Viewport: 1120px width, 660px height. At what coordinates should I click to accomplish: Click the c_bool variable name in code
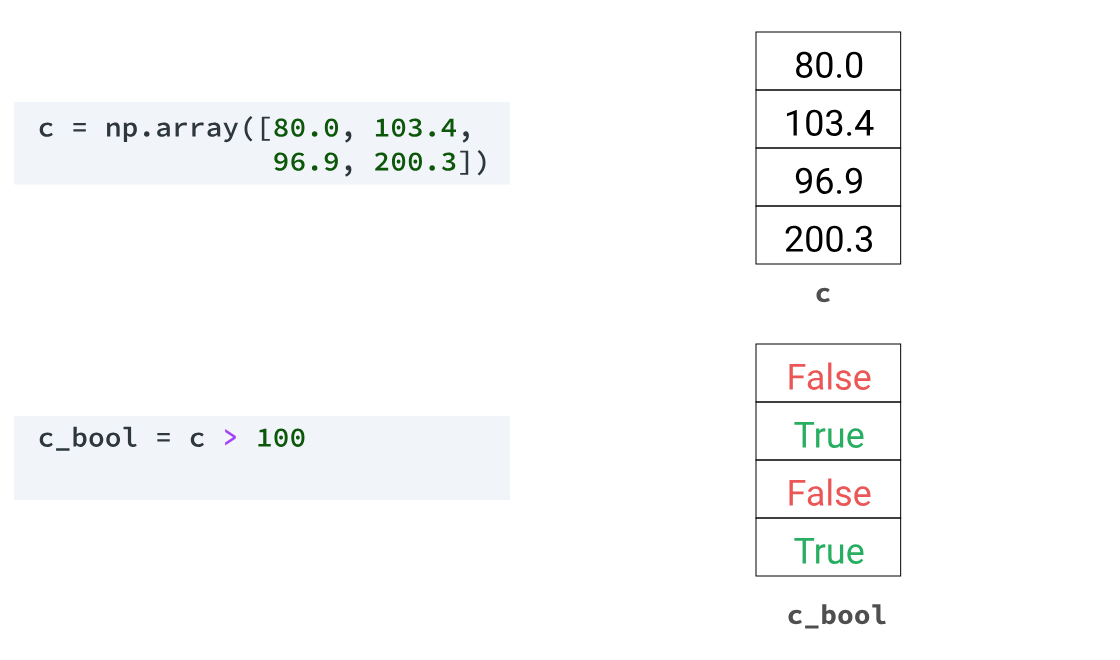[x=88, y=439]
